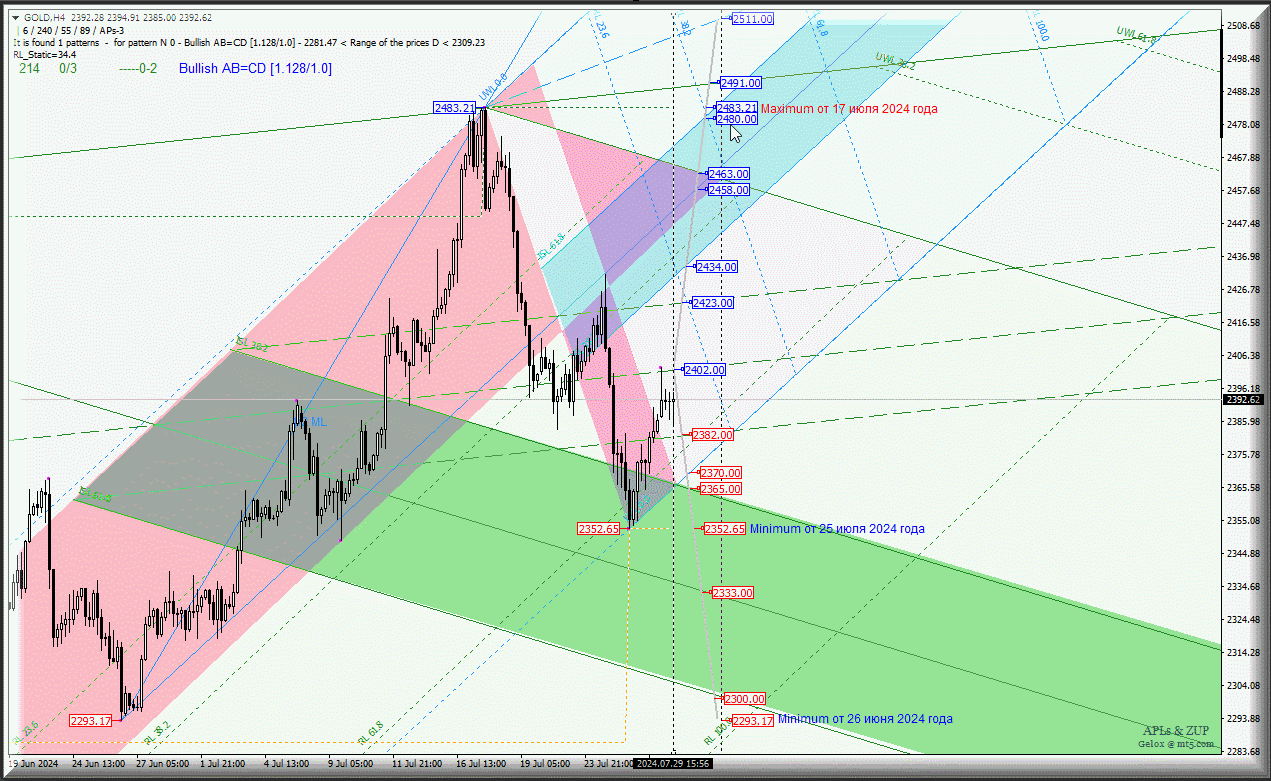
Task: Select the 2491.00 resistance price tag
Action: coord(741,83)
